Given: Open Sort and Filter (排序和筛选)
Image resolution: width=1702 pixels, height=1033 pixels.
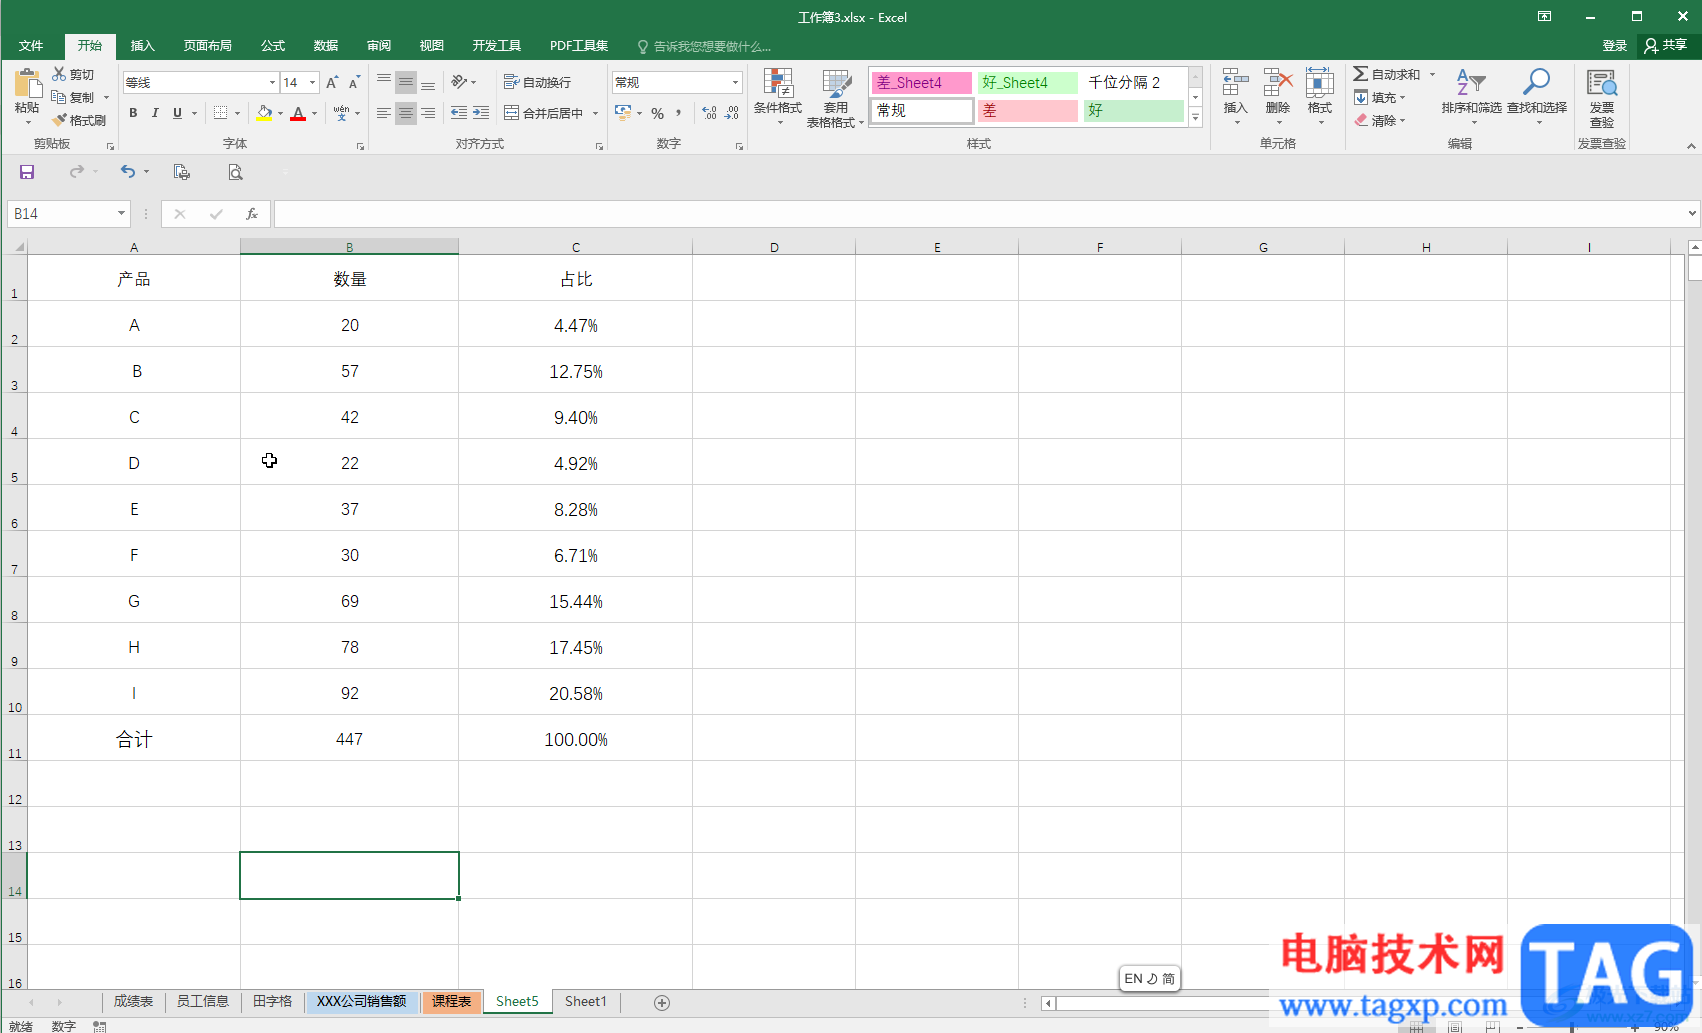Looking at the screenshot, I should [1471, 96].
